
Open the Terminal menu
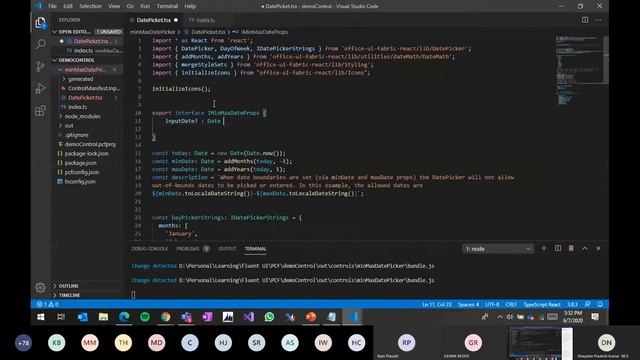pyautogui.click(x=167, y=6)
